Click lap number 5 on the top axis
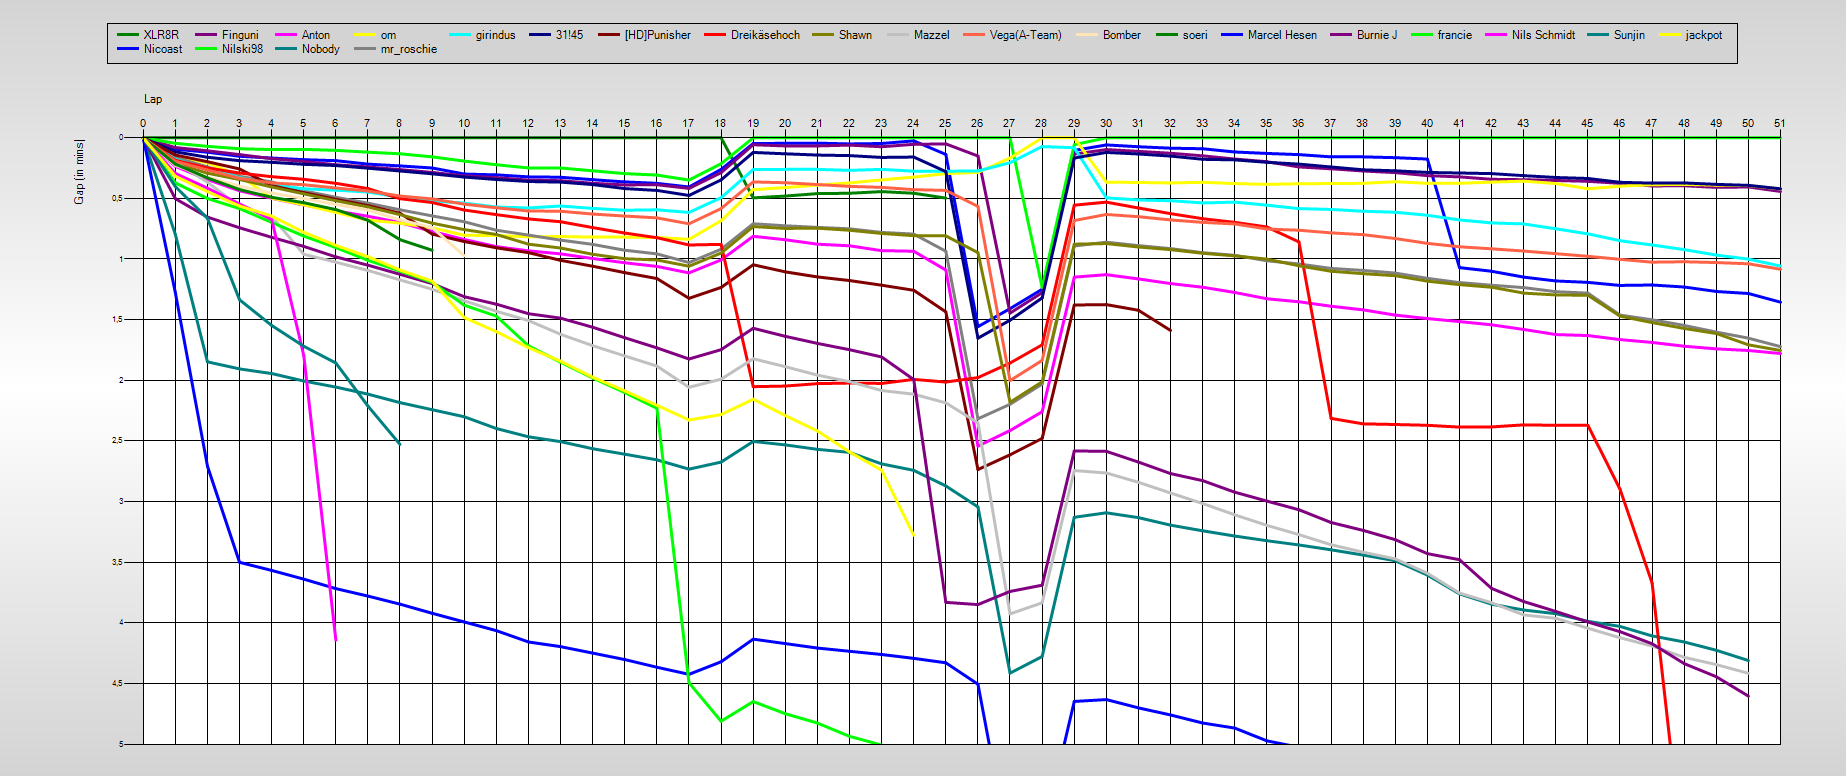Viewport: 1846px width, 776px height. pyautogui.click(x=303, y=123)
